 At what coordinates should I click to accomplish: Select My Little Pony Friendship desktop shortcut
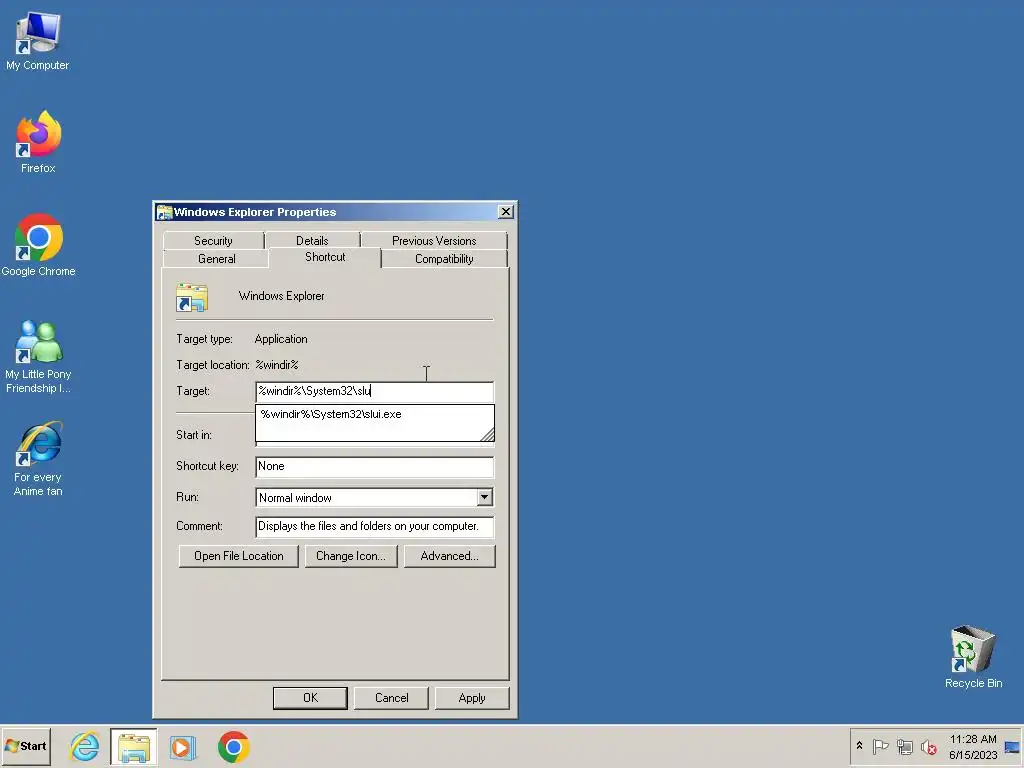coord(38,357)
